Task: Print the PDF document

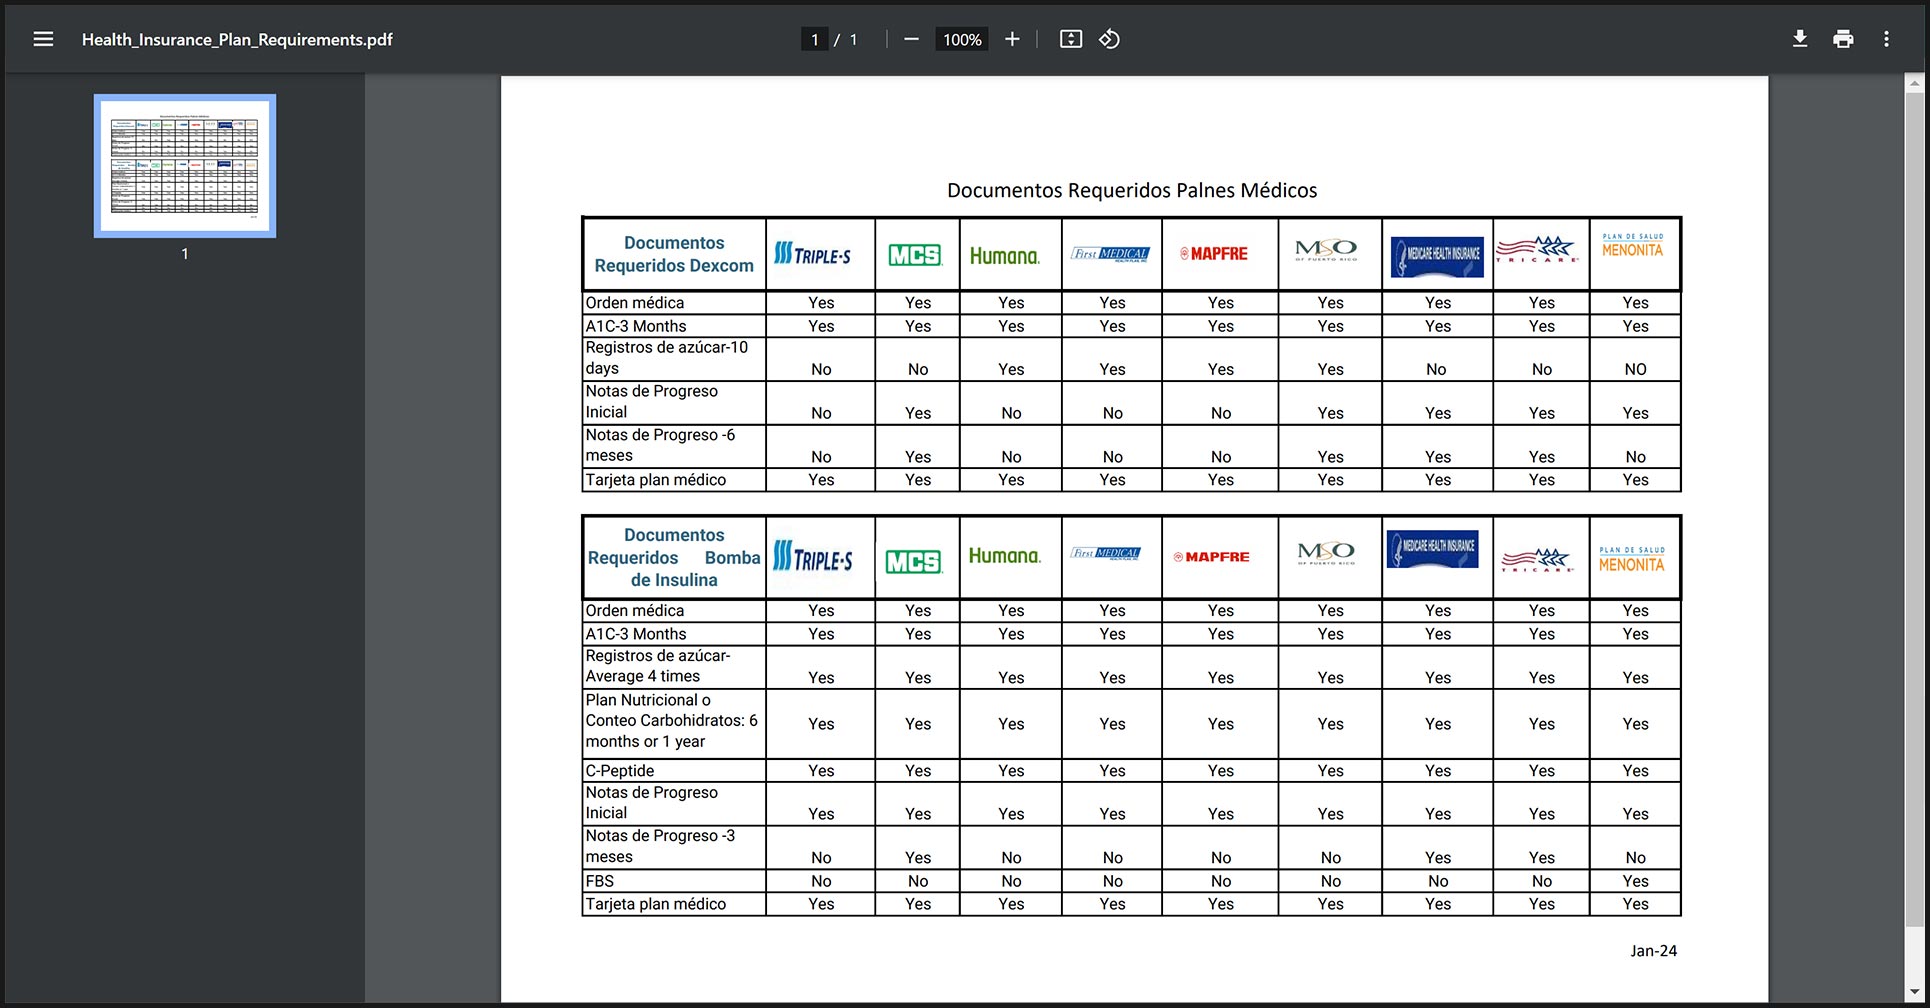Action: [1843, 39]
